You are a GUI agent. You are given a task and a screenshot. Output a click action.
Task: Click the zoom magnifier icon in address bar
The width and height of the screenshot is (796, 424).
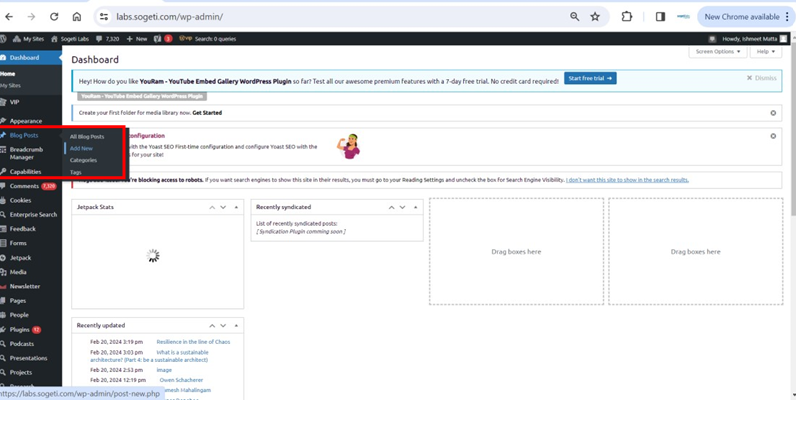point(574,17)
